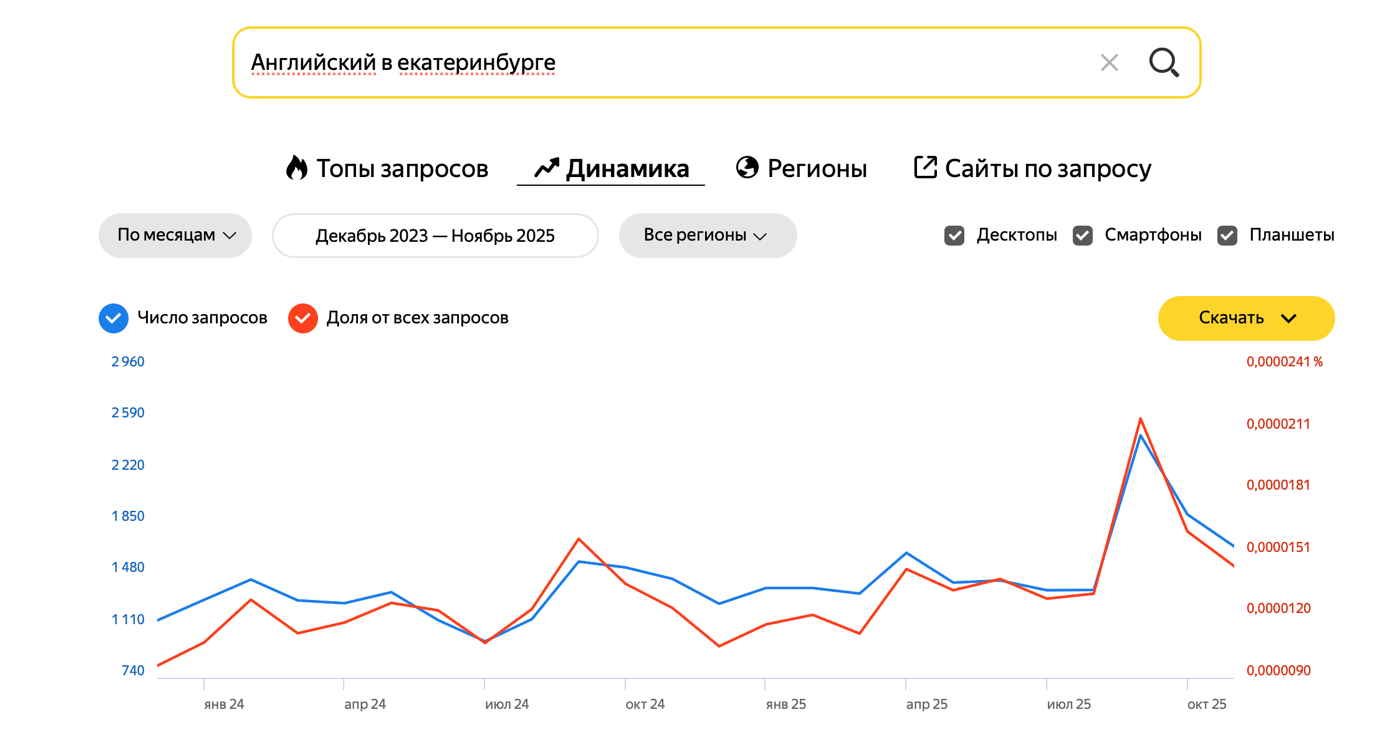
Task: Open the Сайты по запросу link
Action: [1047, 169]
